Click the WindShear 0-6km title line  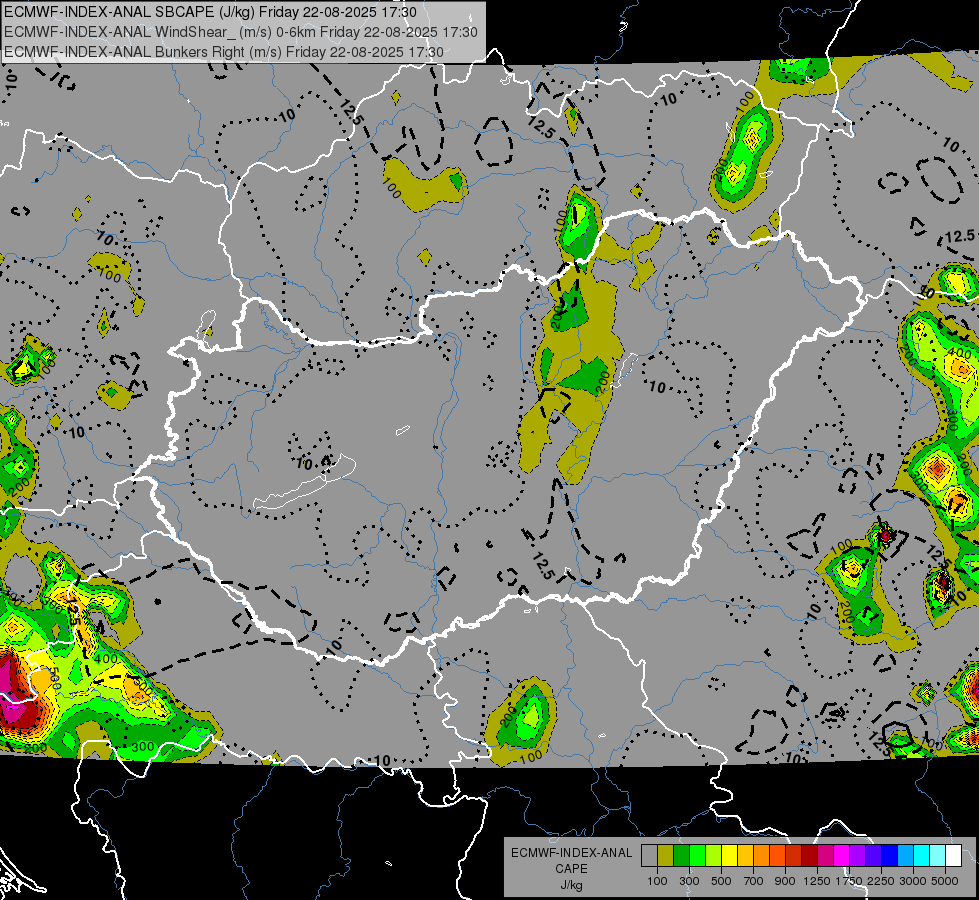240,32
